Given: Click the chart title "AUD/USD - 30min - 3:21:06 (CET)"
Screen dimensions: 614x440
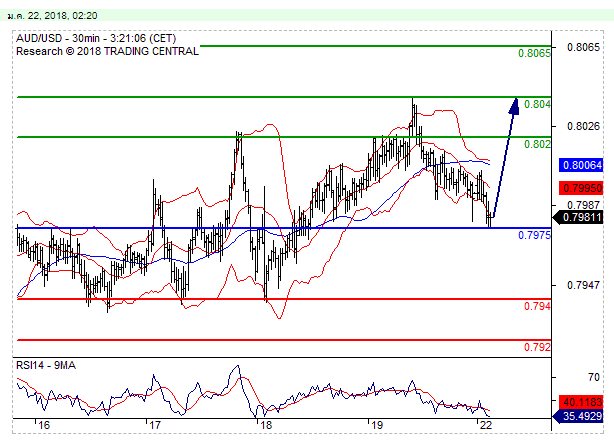Looking at the screenshot, I should tap(96, 38).
